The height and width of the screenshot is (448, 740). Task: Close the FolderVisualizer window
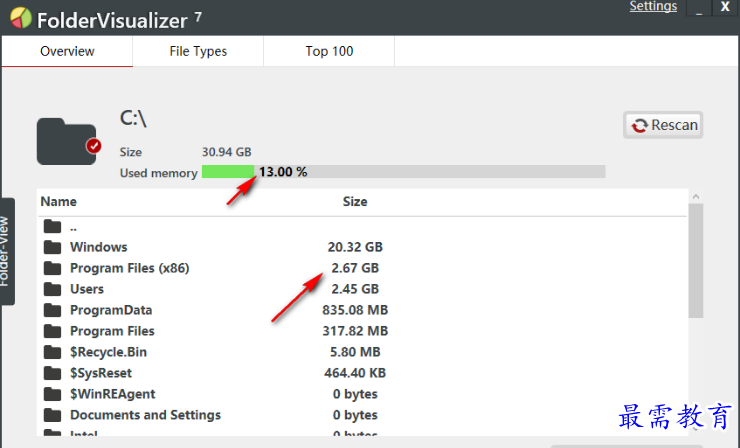point(725,7)
